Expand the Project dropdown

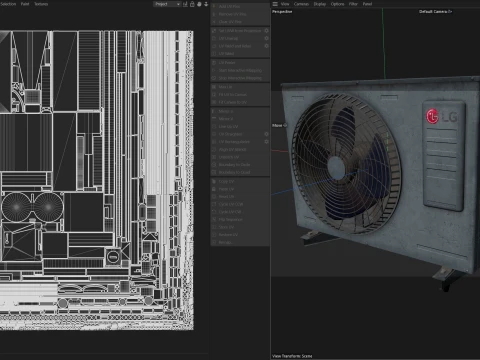tap(167, 4)
